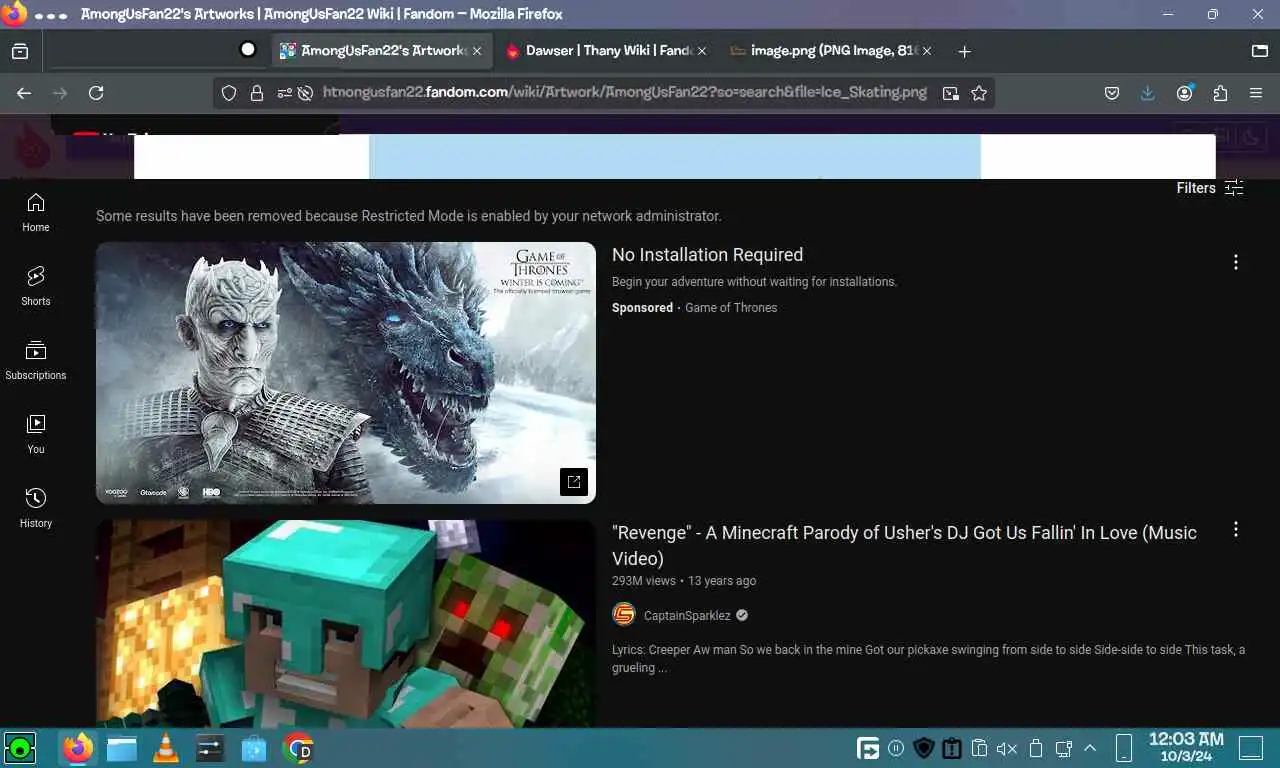Close the image.png tab
The width and height of the screenshot is (1280, 768).
[927, 51]
